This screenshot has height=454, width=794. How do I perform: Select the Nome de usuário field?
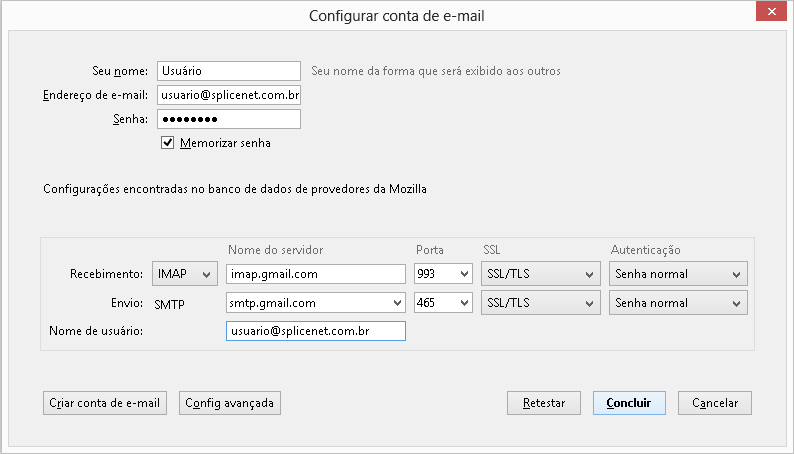[315, 331]
